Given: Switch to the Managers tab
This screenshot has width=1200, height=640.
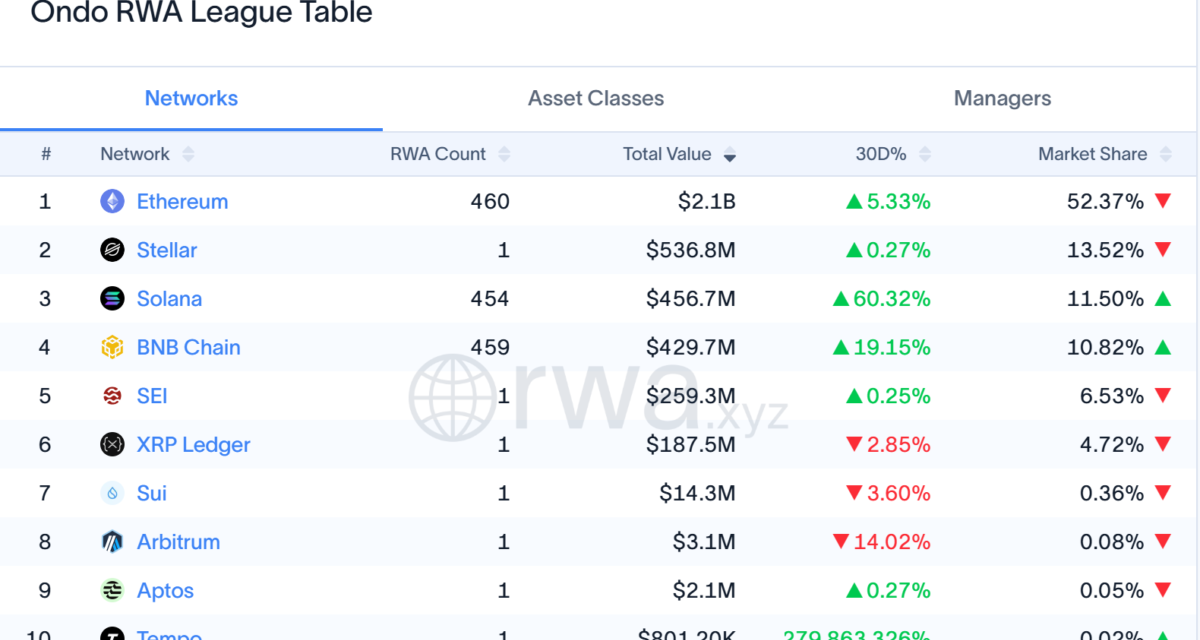Looking at the screenshot, I should pyautogui.click(x=1002, y=98).
